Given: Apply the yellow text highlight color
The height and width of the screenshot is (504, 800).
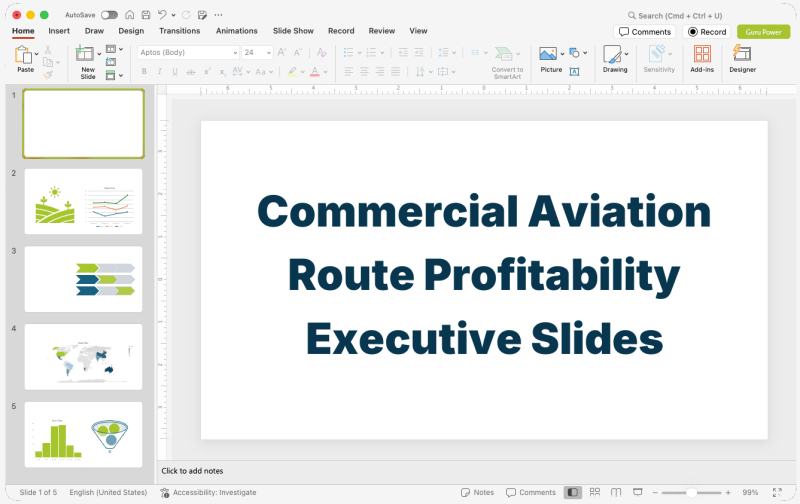Looking at the screenshot, I should [292, 72].
